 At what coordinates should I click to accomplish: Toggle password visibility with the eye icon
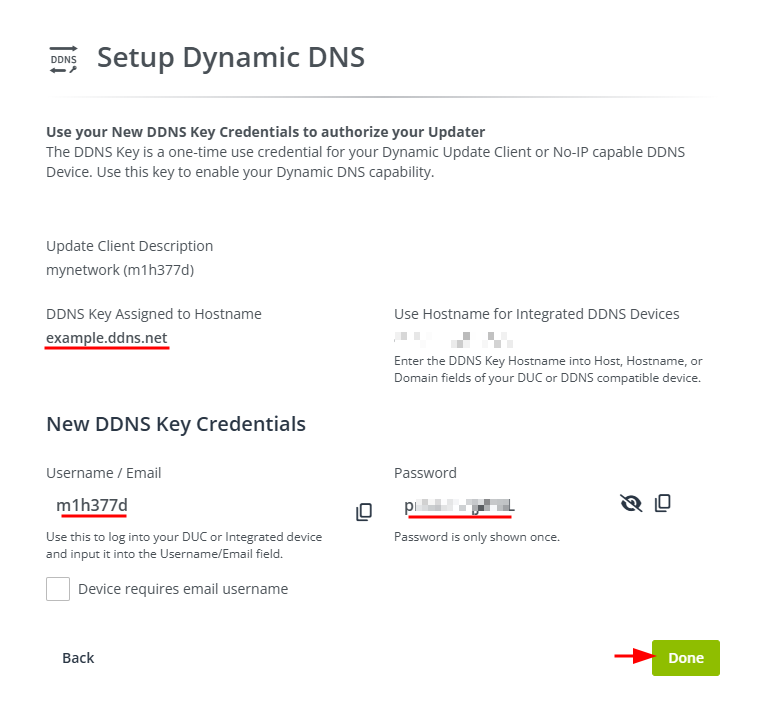(630, 503)
